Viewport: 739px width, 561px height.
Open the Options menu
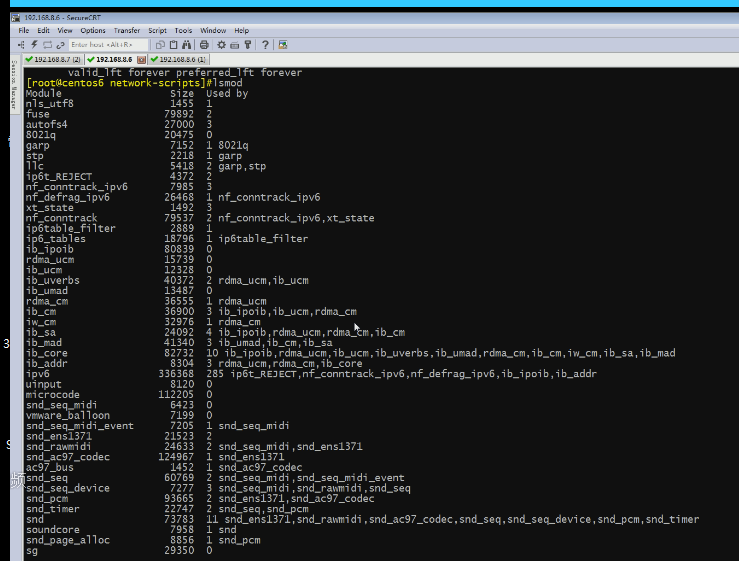tap(93, 31)
